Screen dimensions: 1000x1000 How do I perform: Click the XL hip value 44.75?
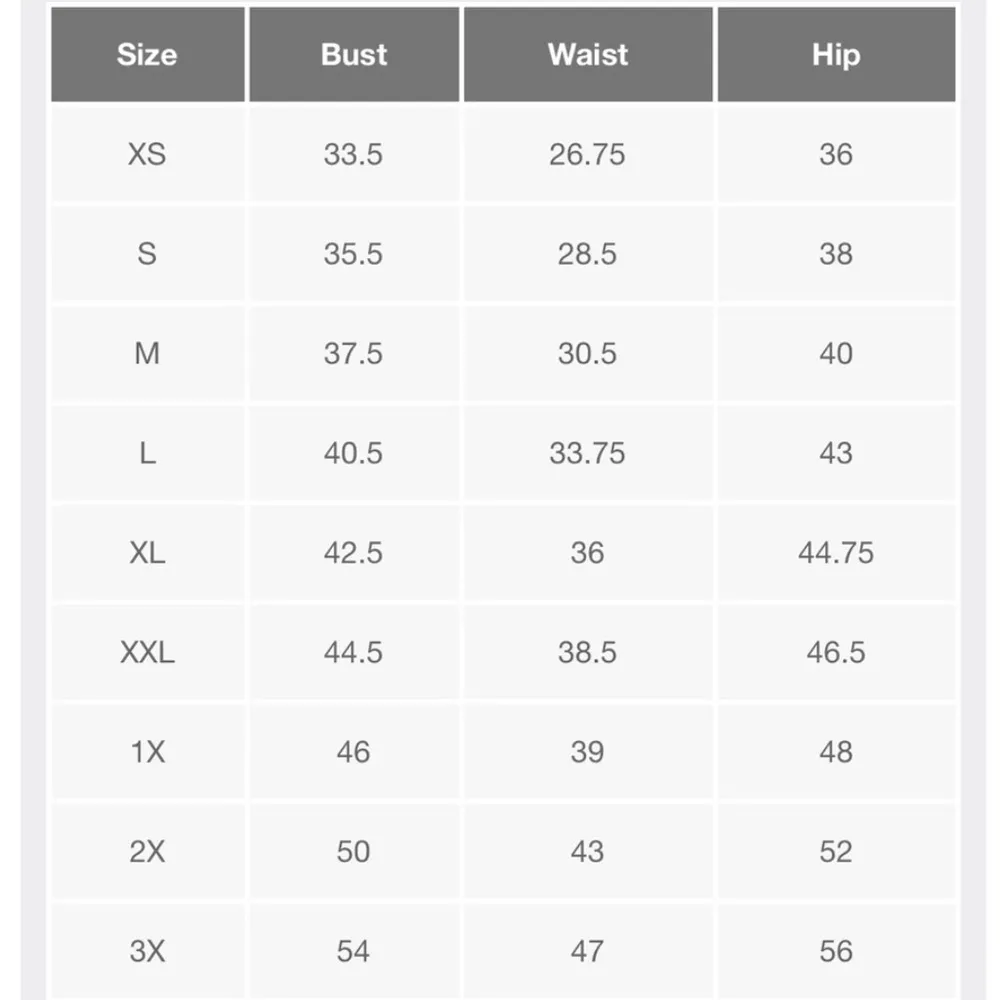click(x=836, y=552)
